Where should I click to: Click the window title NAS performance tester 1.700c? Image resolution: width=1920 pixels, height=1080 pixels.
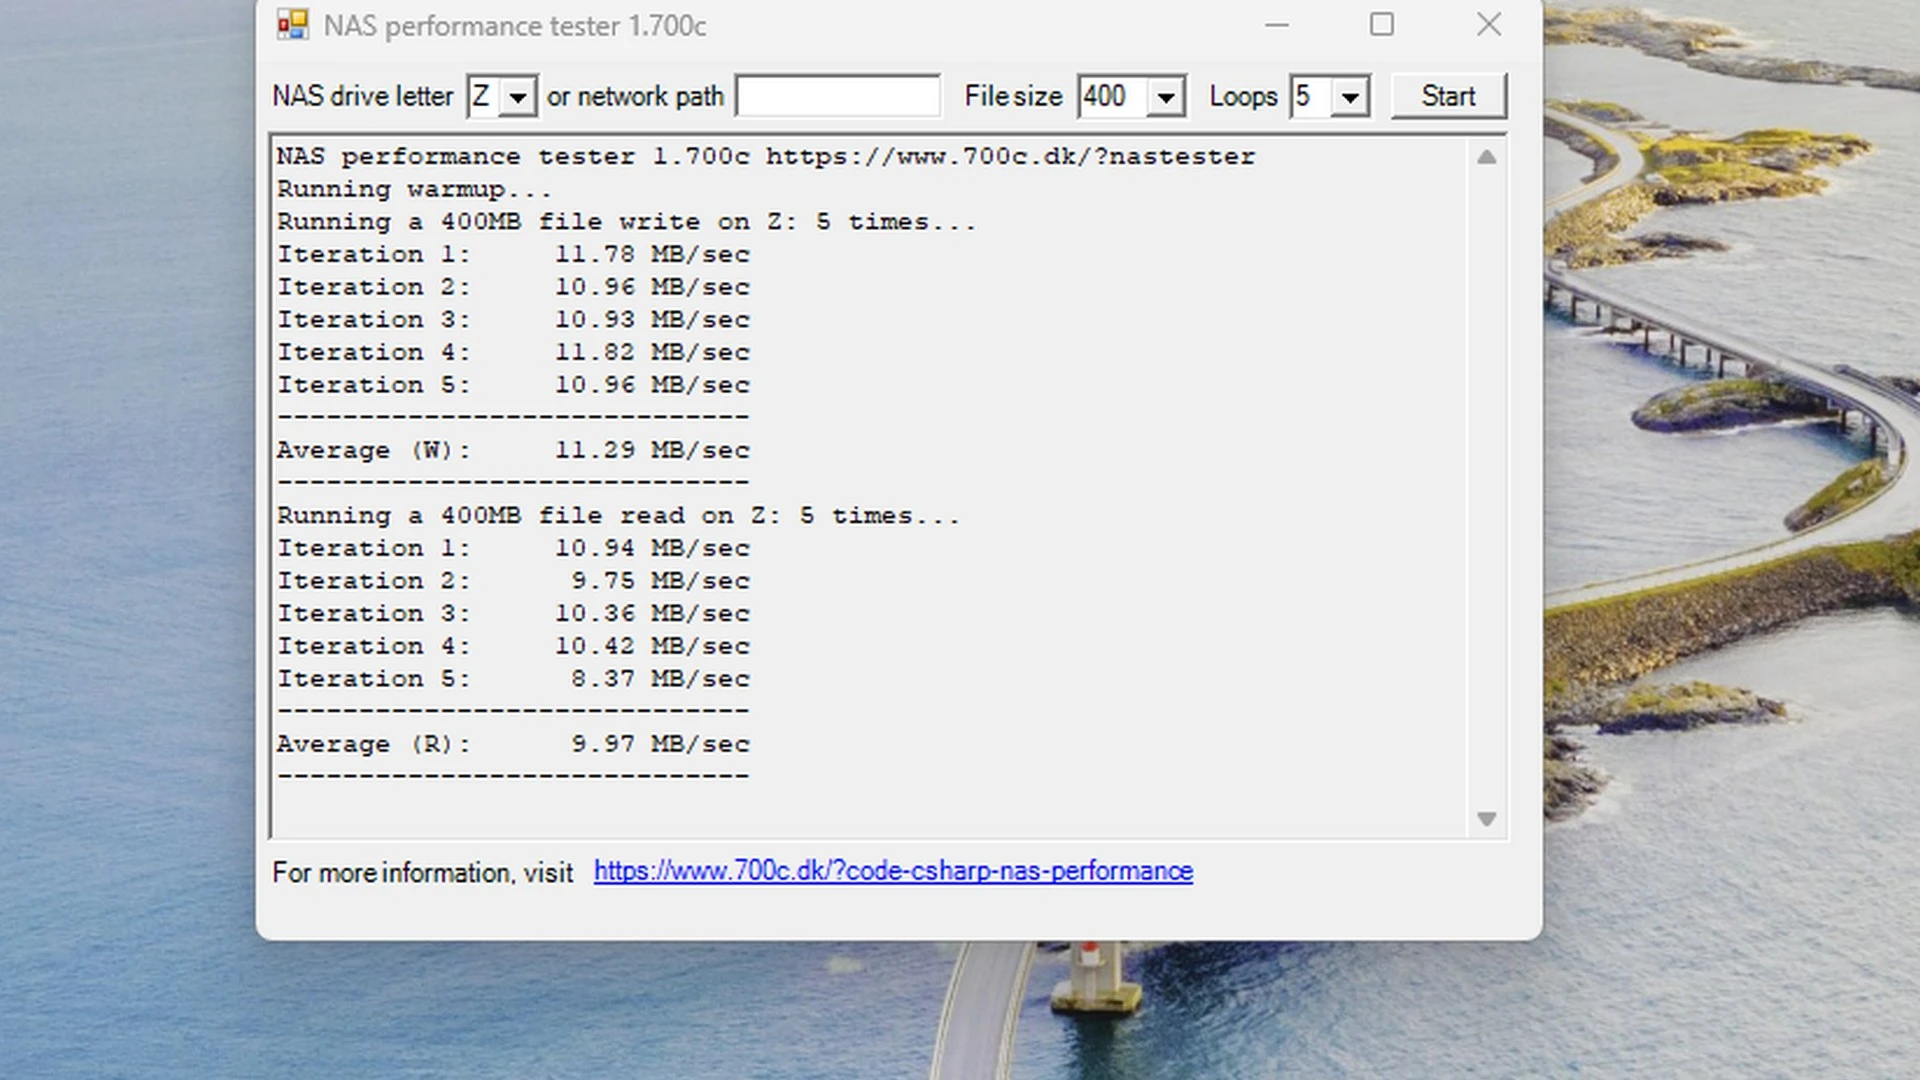click(x=514, y=26)
